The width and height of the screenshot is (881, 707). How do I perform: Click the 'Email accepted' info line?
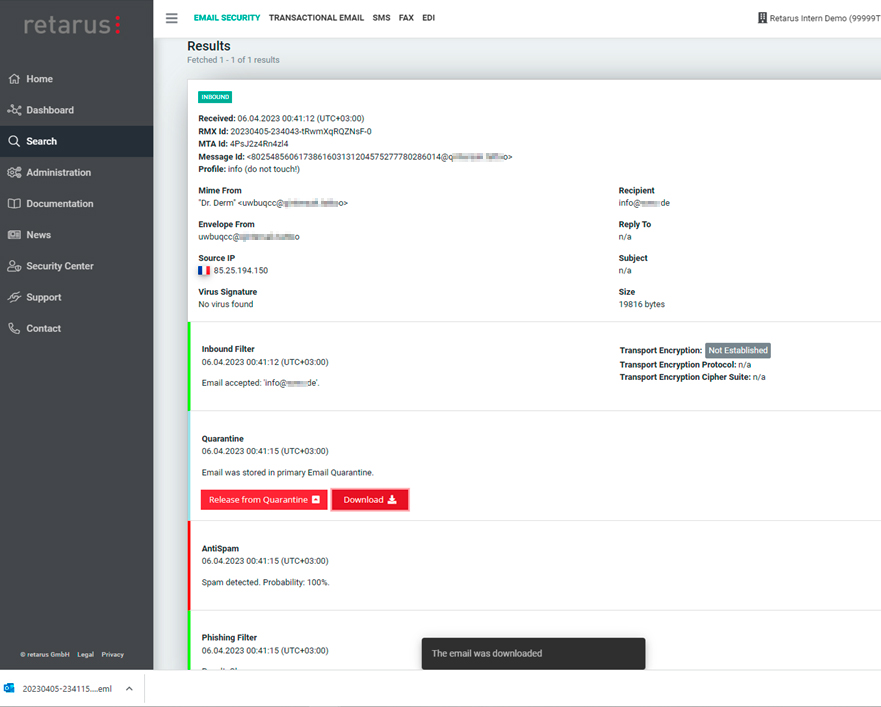coord(261,383)
